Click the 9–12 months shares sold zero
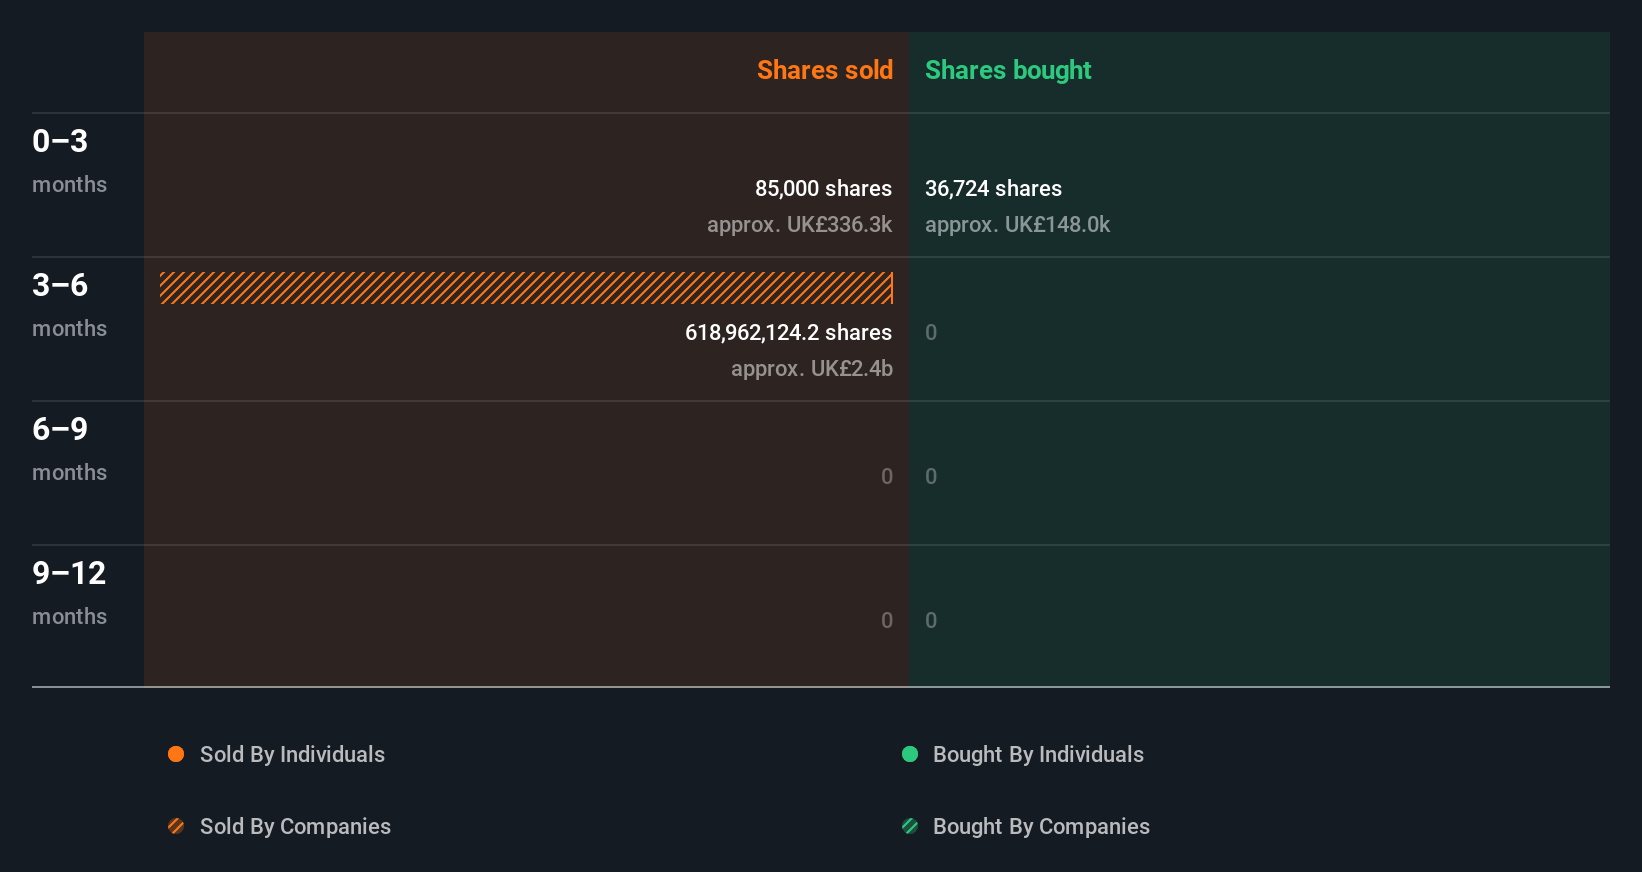1642x872 pixels. click(x=887, y=620)
